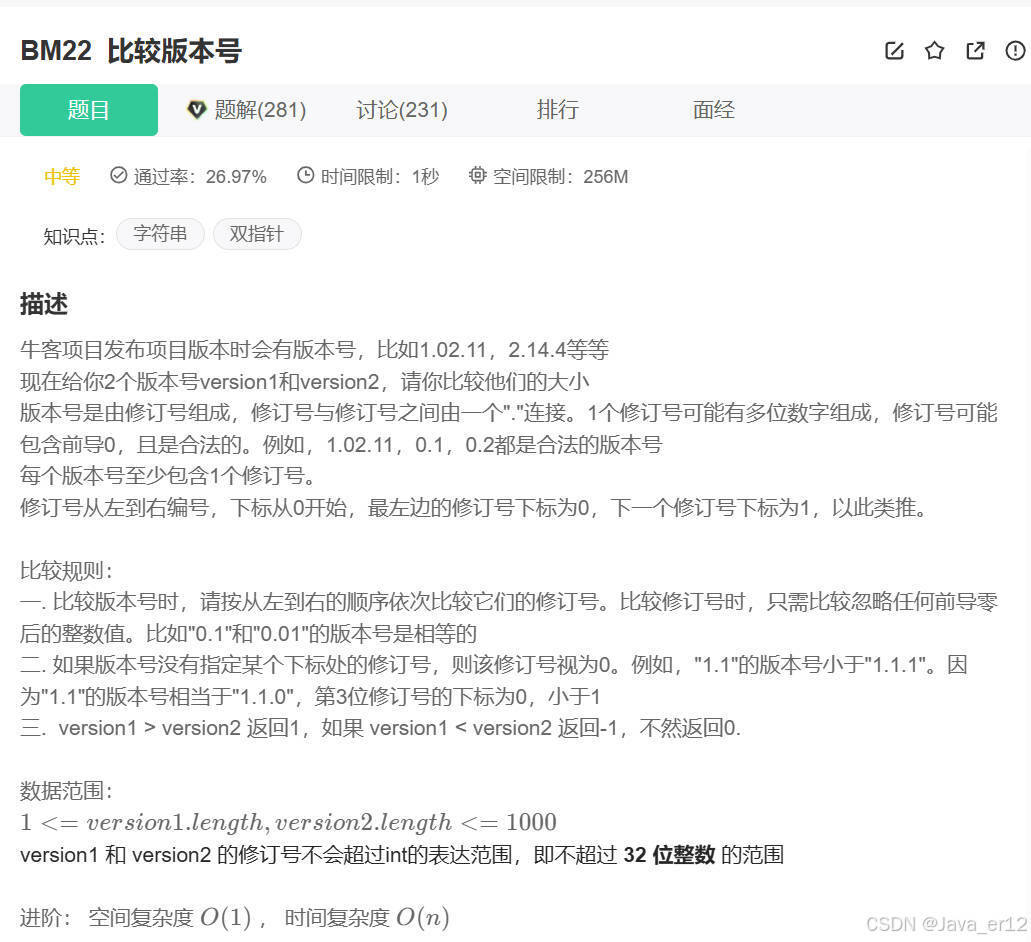Screen dimensions: 1031x942
Task: Click the CSDN @Java_er12 watermark link
Action: click(945, 924)
